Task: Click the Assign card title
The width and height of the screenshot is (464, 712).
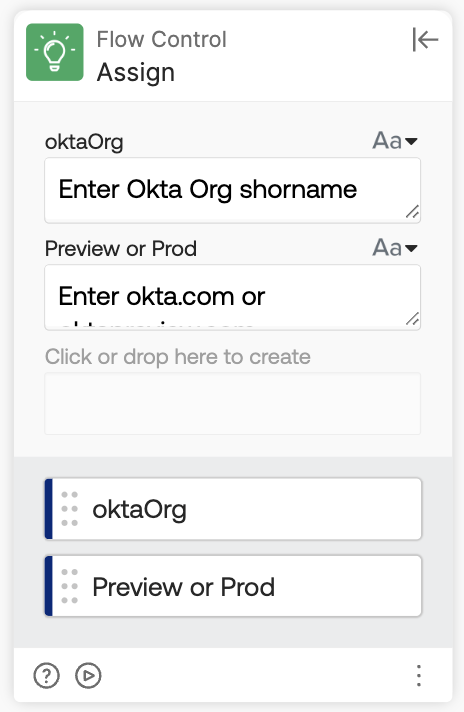Action: click(136, 73)
